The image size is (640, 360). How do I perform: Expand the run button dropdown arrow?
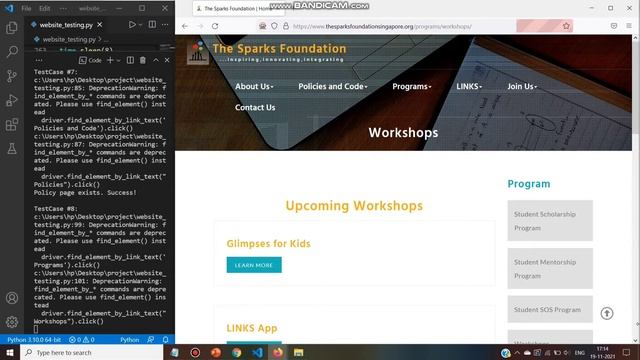click(140, 25)
